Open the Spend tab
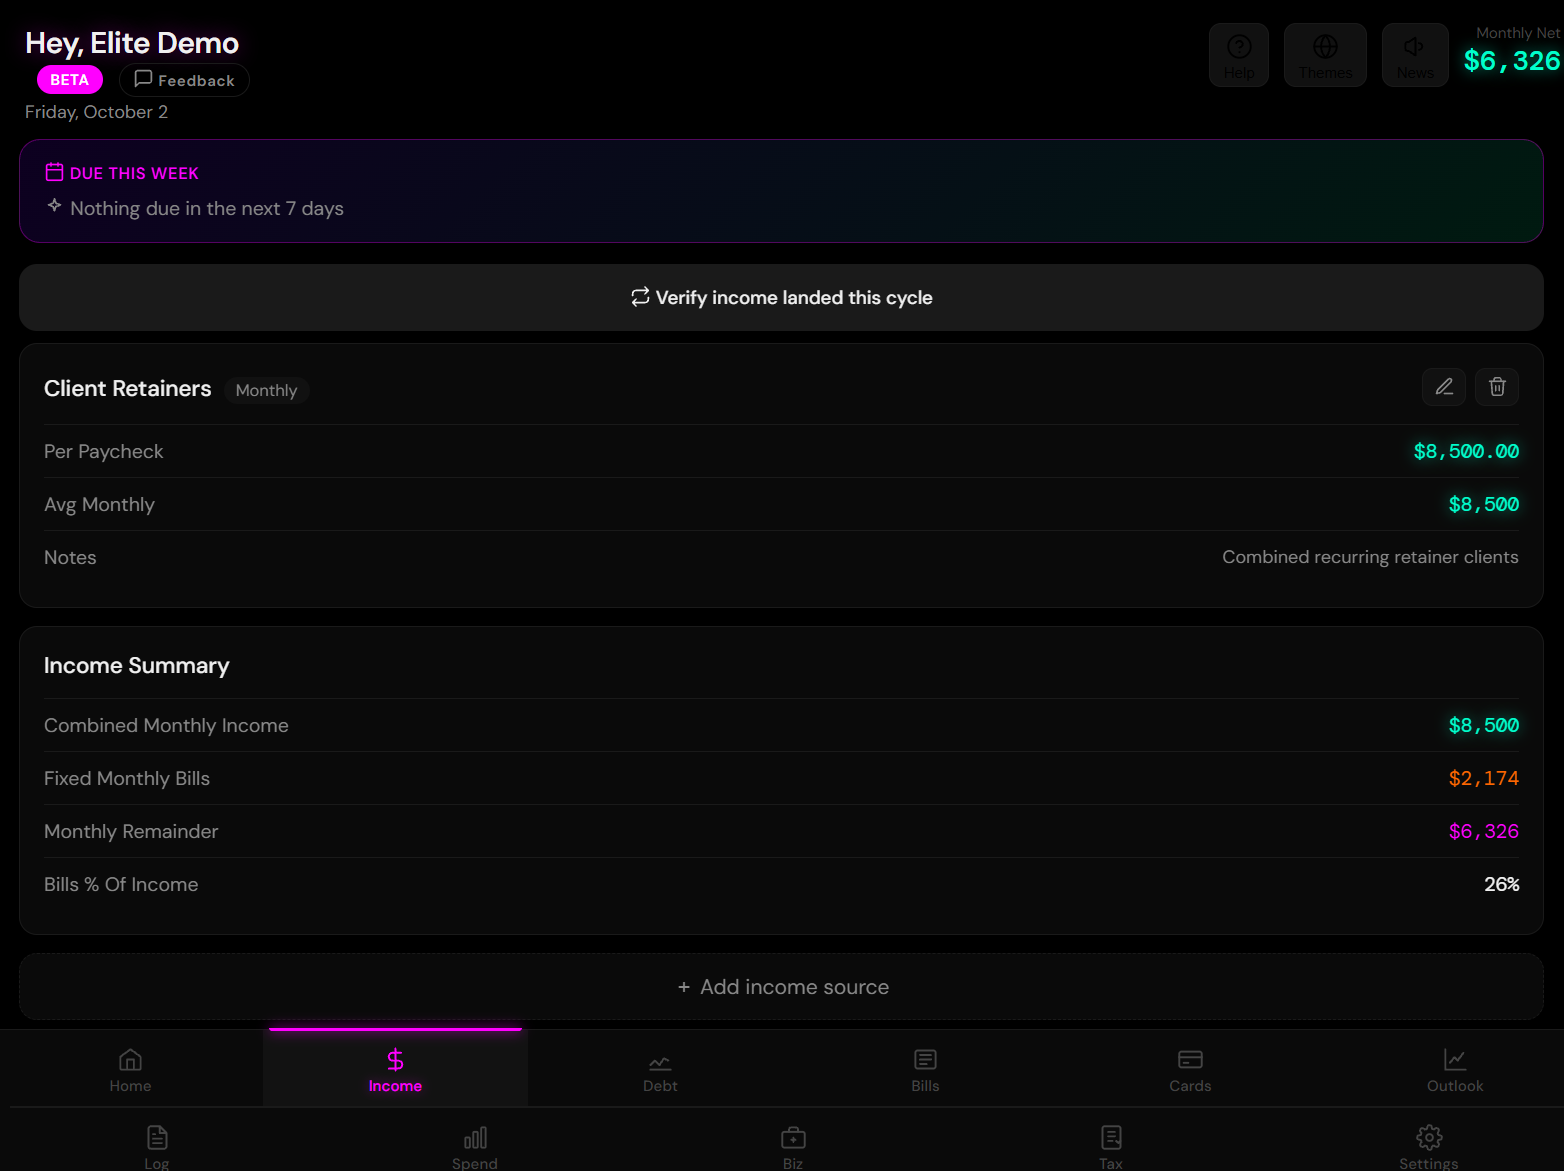The width and height of the screenshot is (1564, 1171). [x=475, y=1146]
